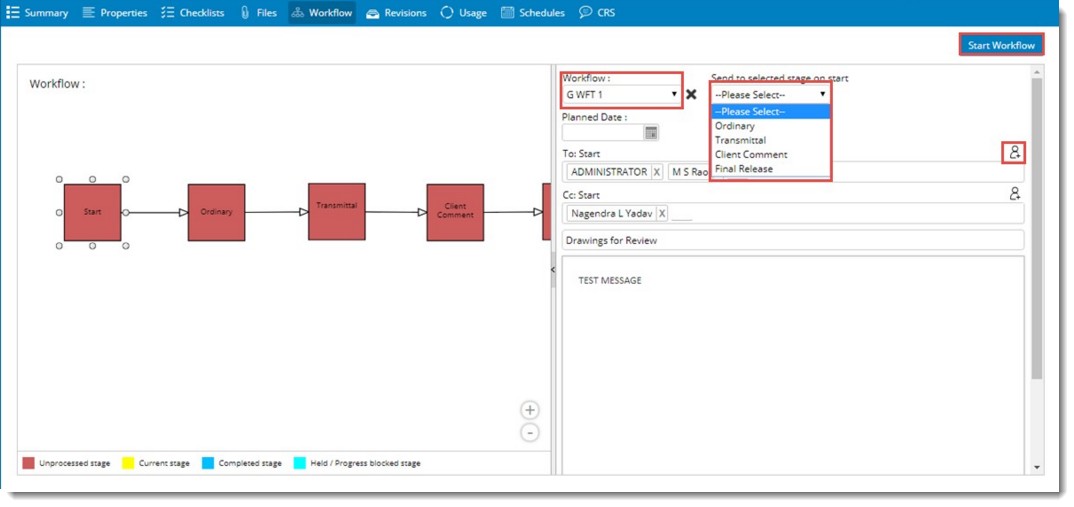This screenshot has width=1074, height=507.
Task: Switch to the Revisions tab
Action: click(x=396, y=13)
